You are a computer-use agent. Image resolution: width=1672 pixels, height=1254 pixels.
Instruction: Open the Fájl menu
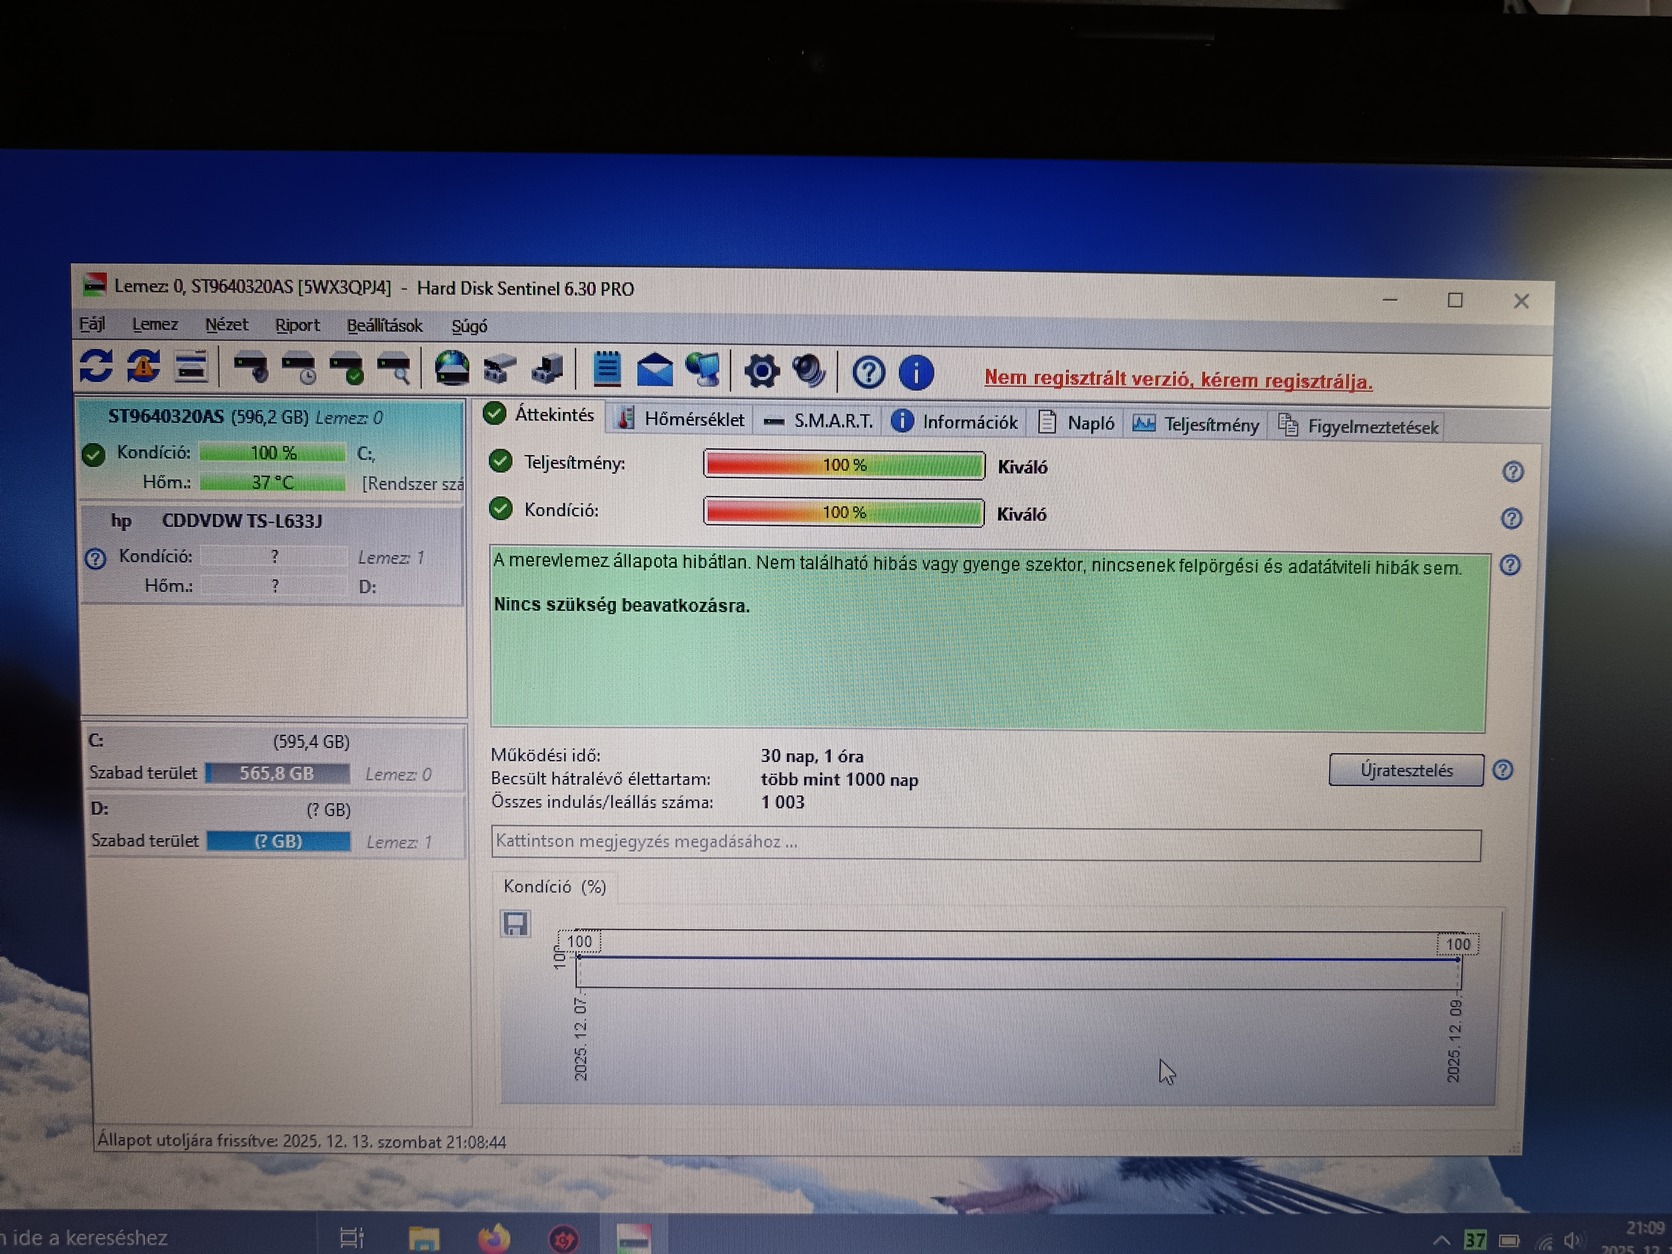[x=92, y=324]
